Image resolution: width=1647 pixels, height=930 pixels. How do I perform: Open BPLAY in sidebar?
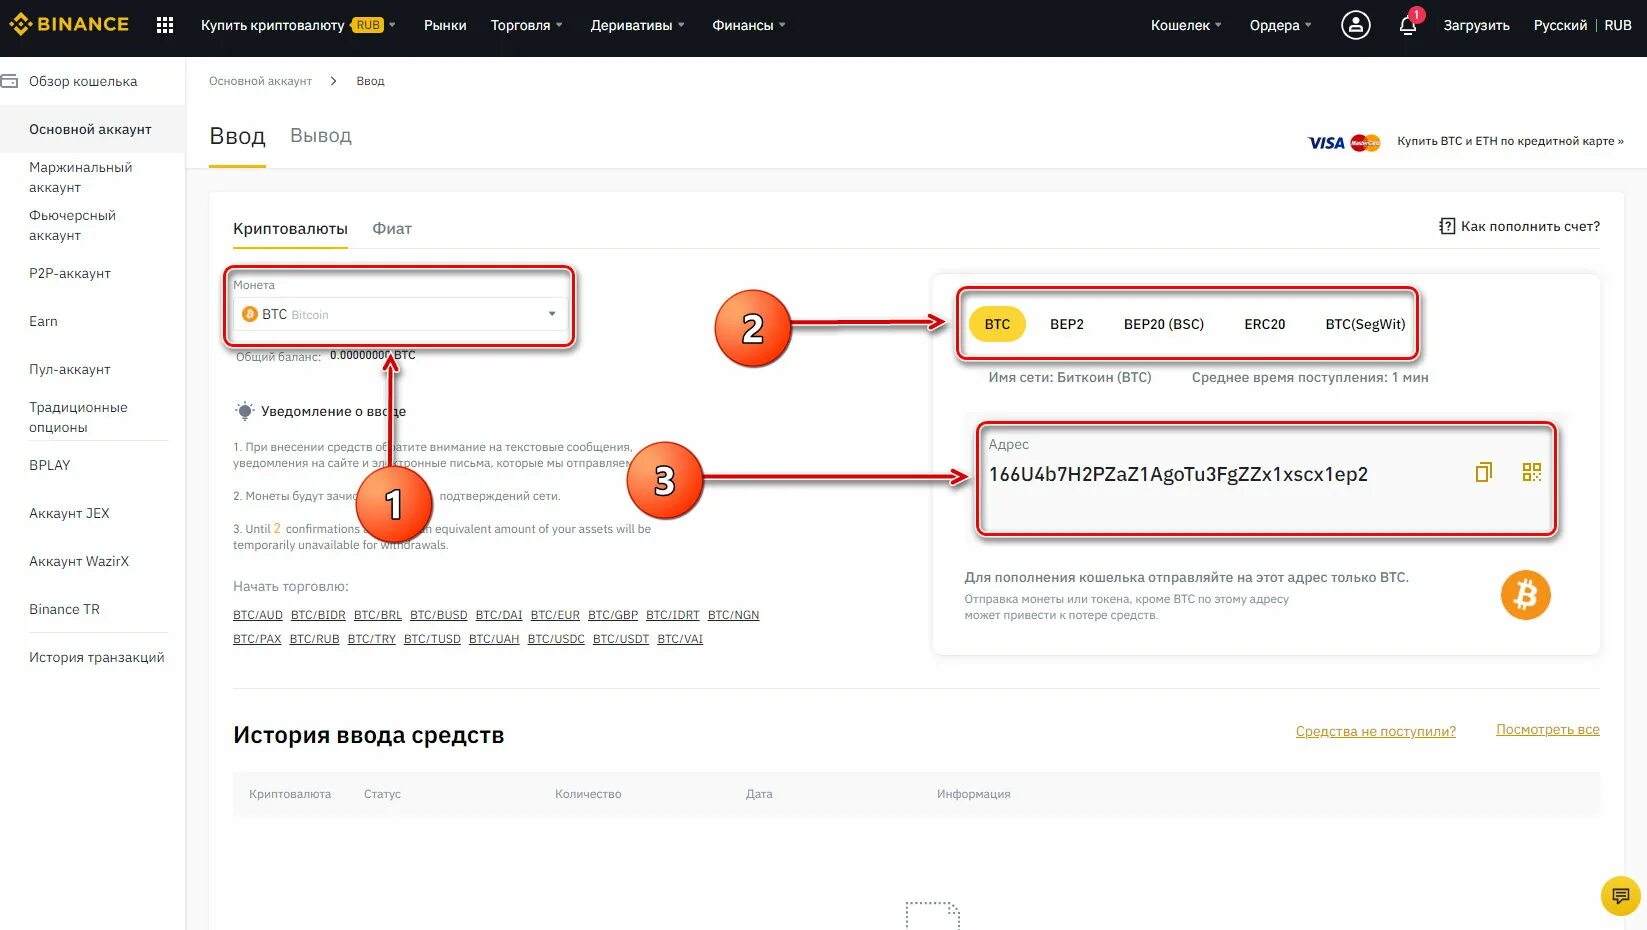(50, 465)
